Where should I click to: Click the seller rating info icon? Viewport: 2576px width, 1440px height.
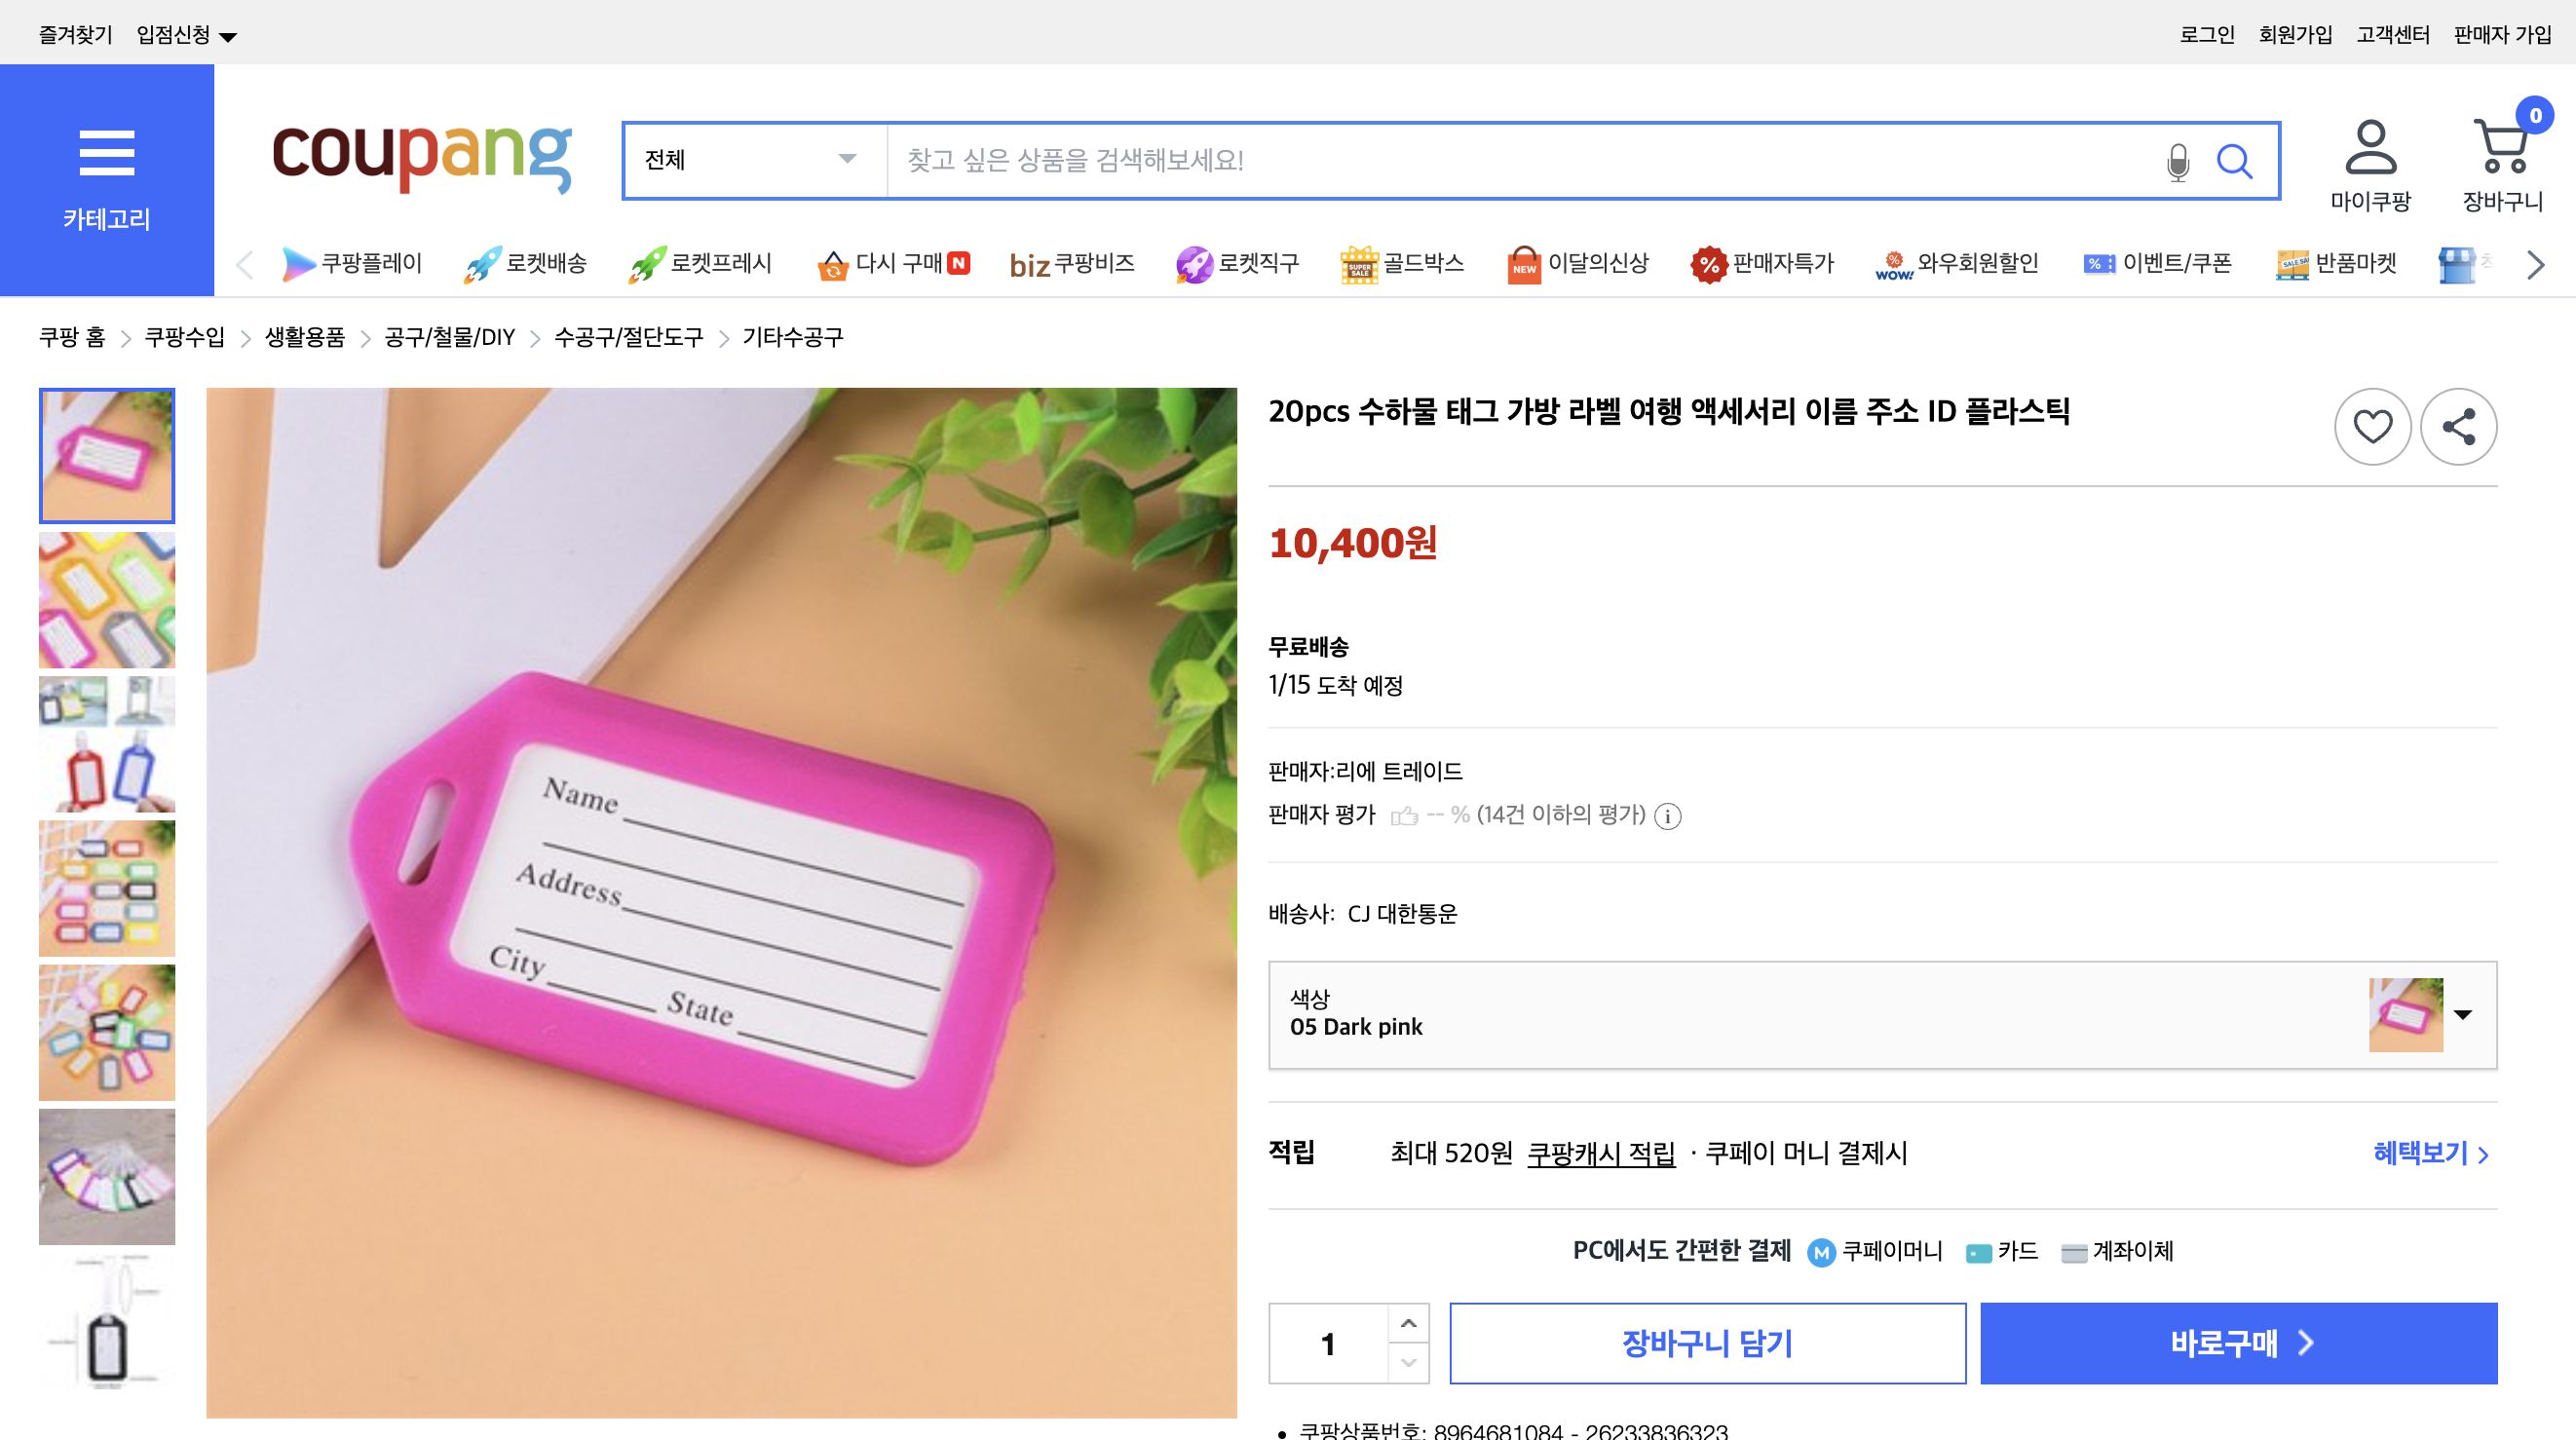pos(1667,816)
